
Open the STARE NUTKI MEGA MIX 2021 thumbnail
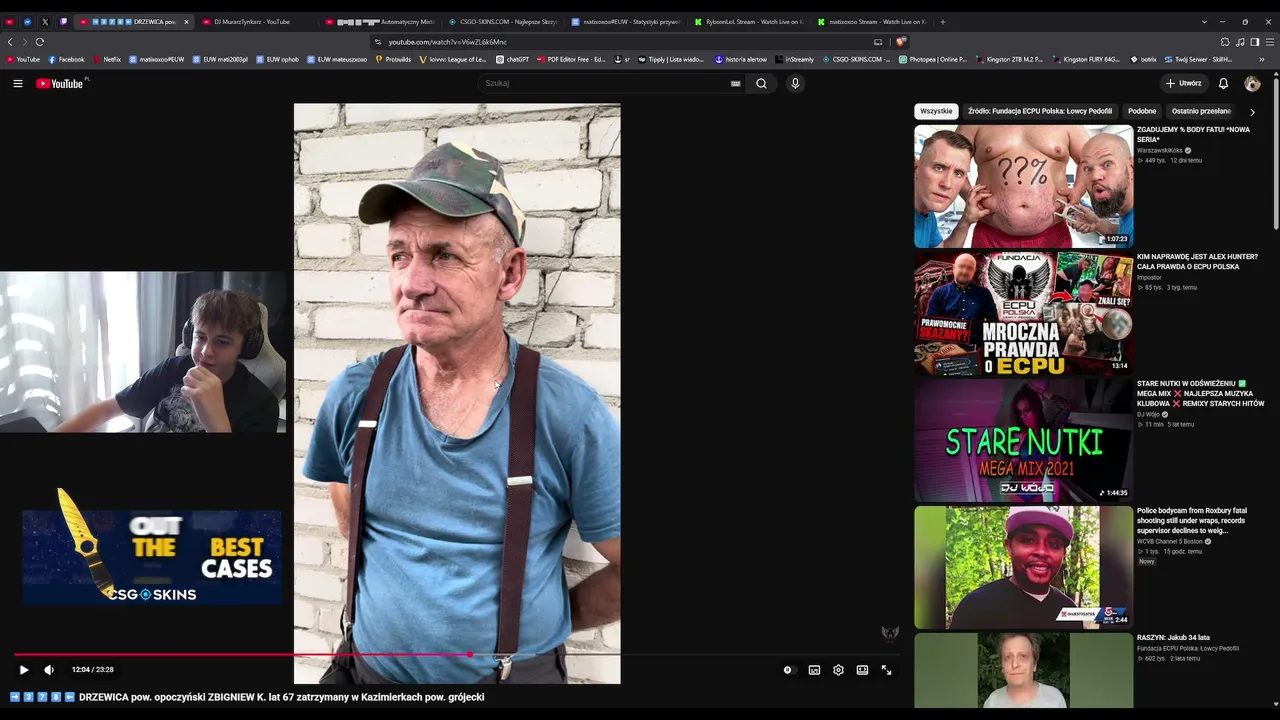(x=1024, y=440)
